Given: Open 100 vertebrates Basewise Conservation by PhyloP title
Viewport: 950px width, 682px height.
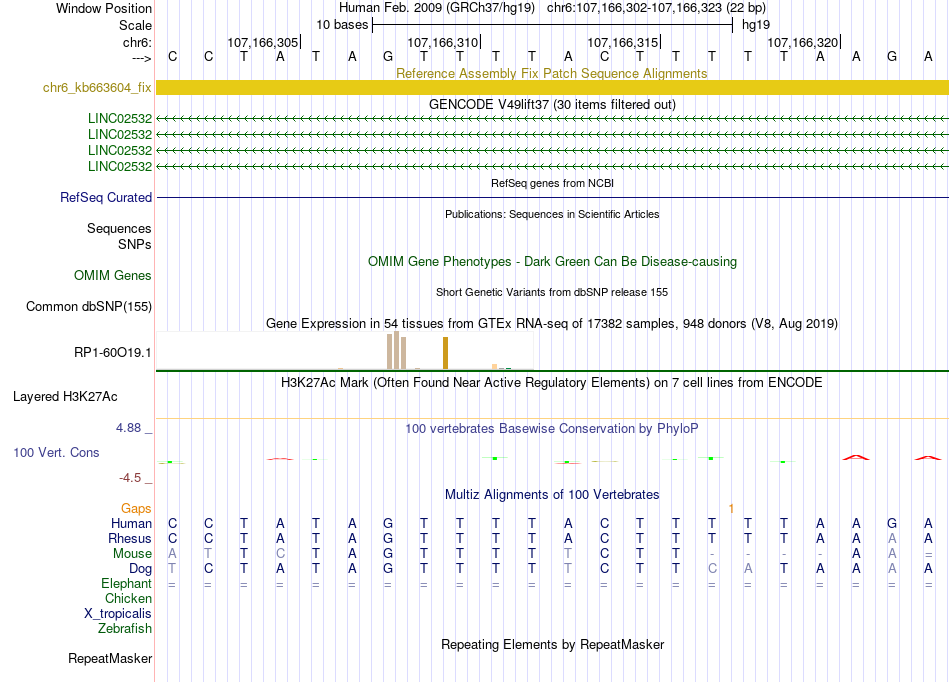Looking at the screenshot, I should [x=552, y=429].
